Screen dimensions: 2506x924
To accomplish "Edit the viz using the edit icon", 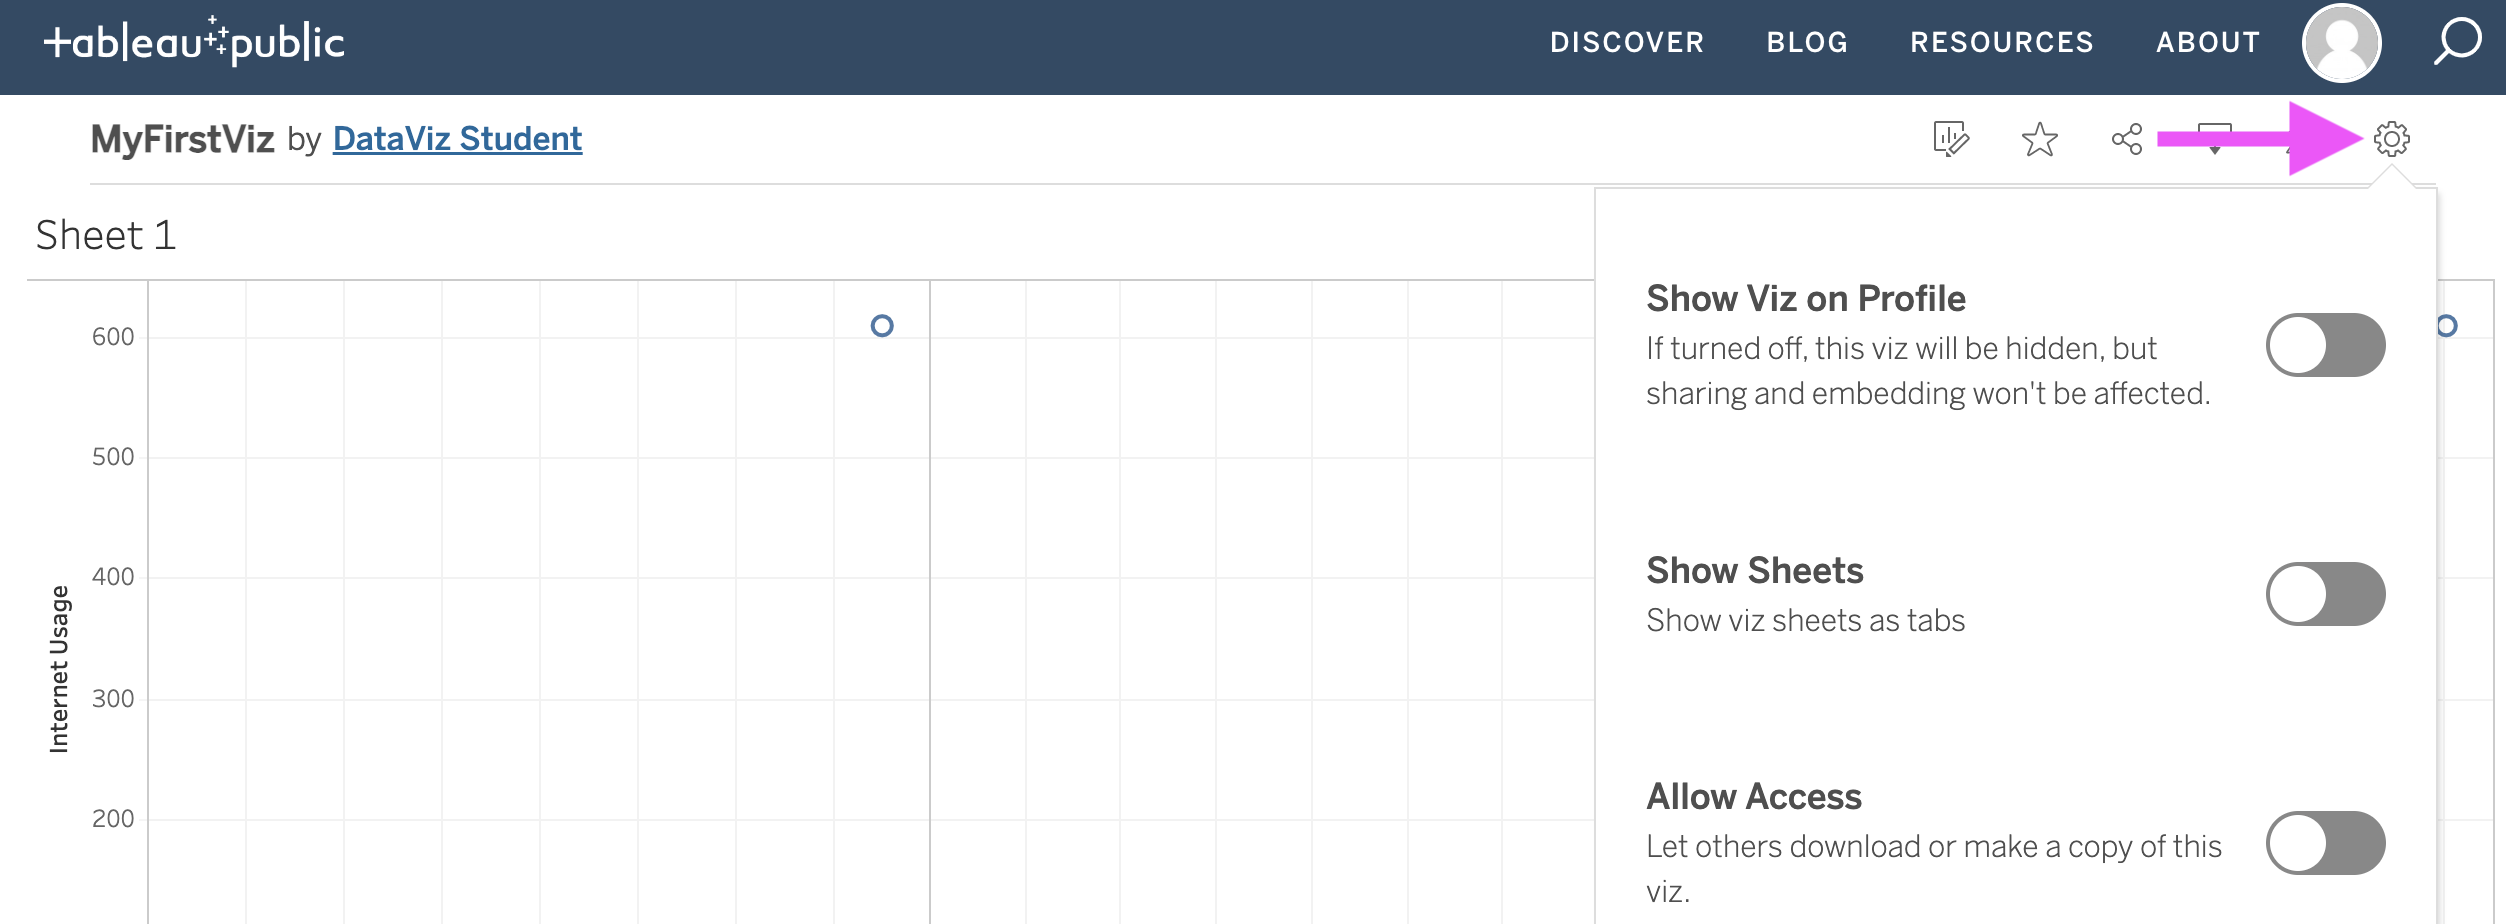I will (x=1952, y=140).
